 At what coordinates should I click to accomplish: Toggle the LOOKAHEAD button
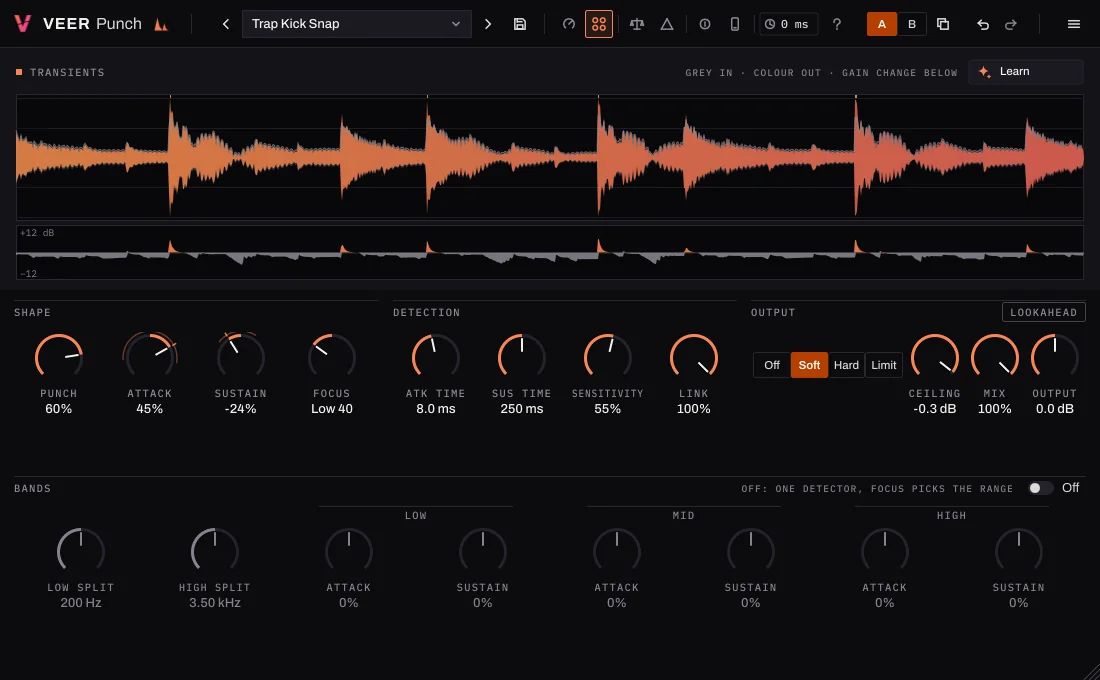1043,312
